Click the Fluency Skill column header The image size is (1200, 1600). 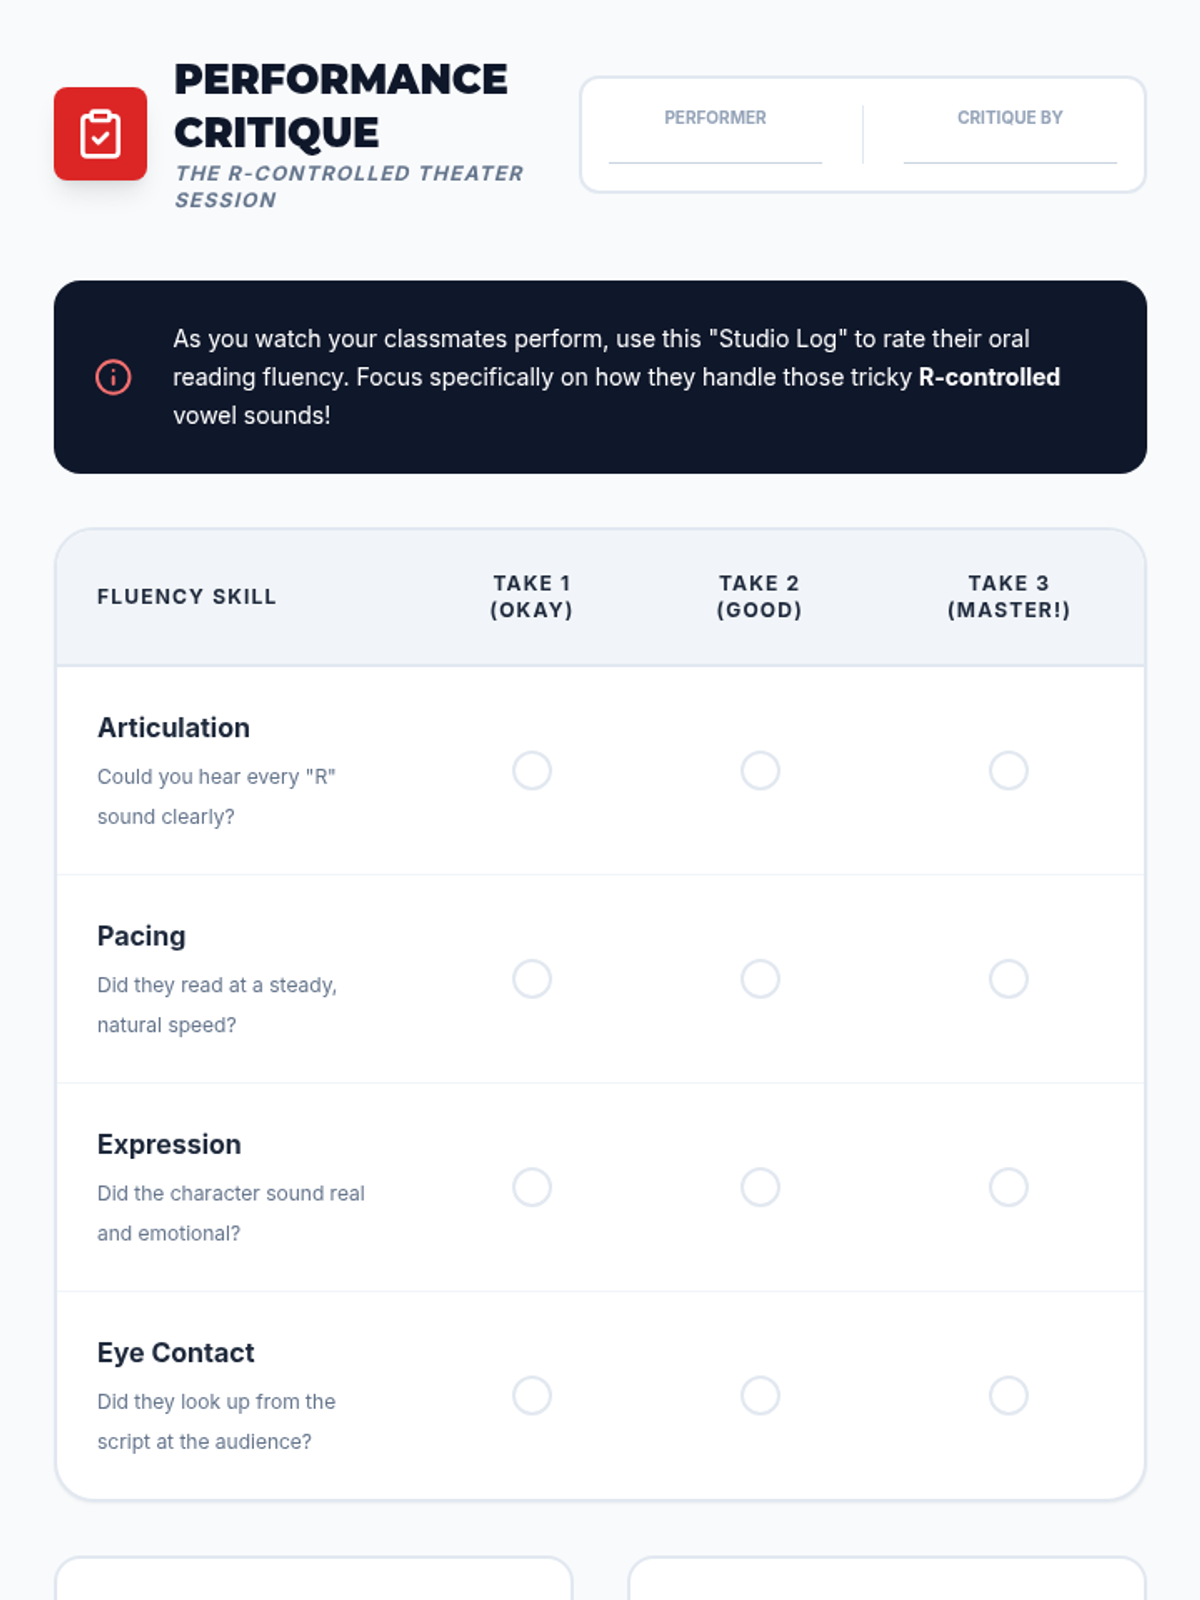click(186, 597)
